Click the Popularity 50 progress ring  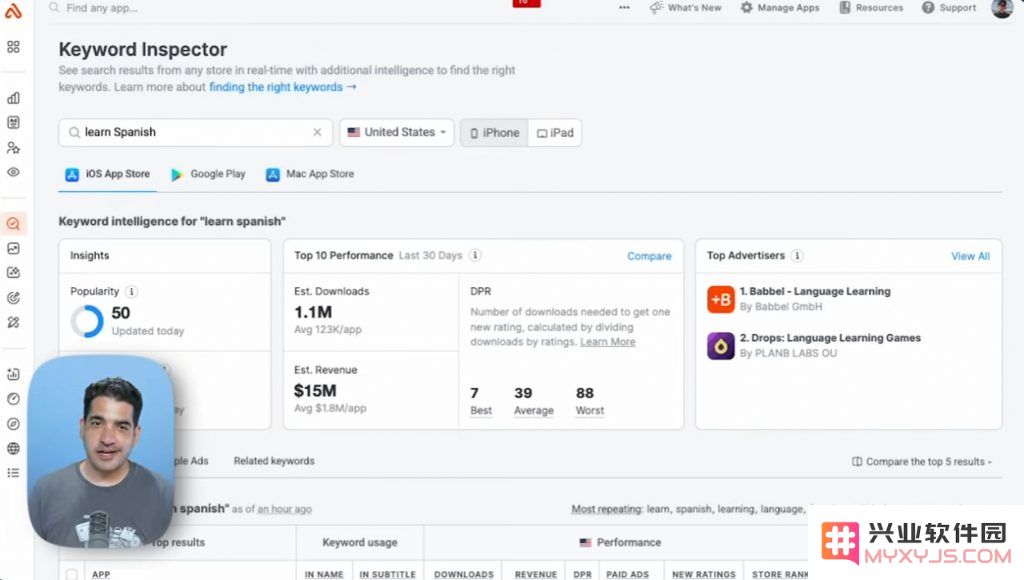[x=87, y=321]
